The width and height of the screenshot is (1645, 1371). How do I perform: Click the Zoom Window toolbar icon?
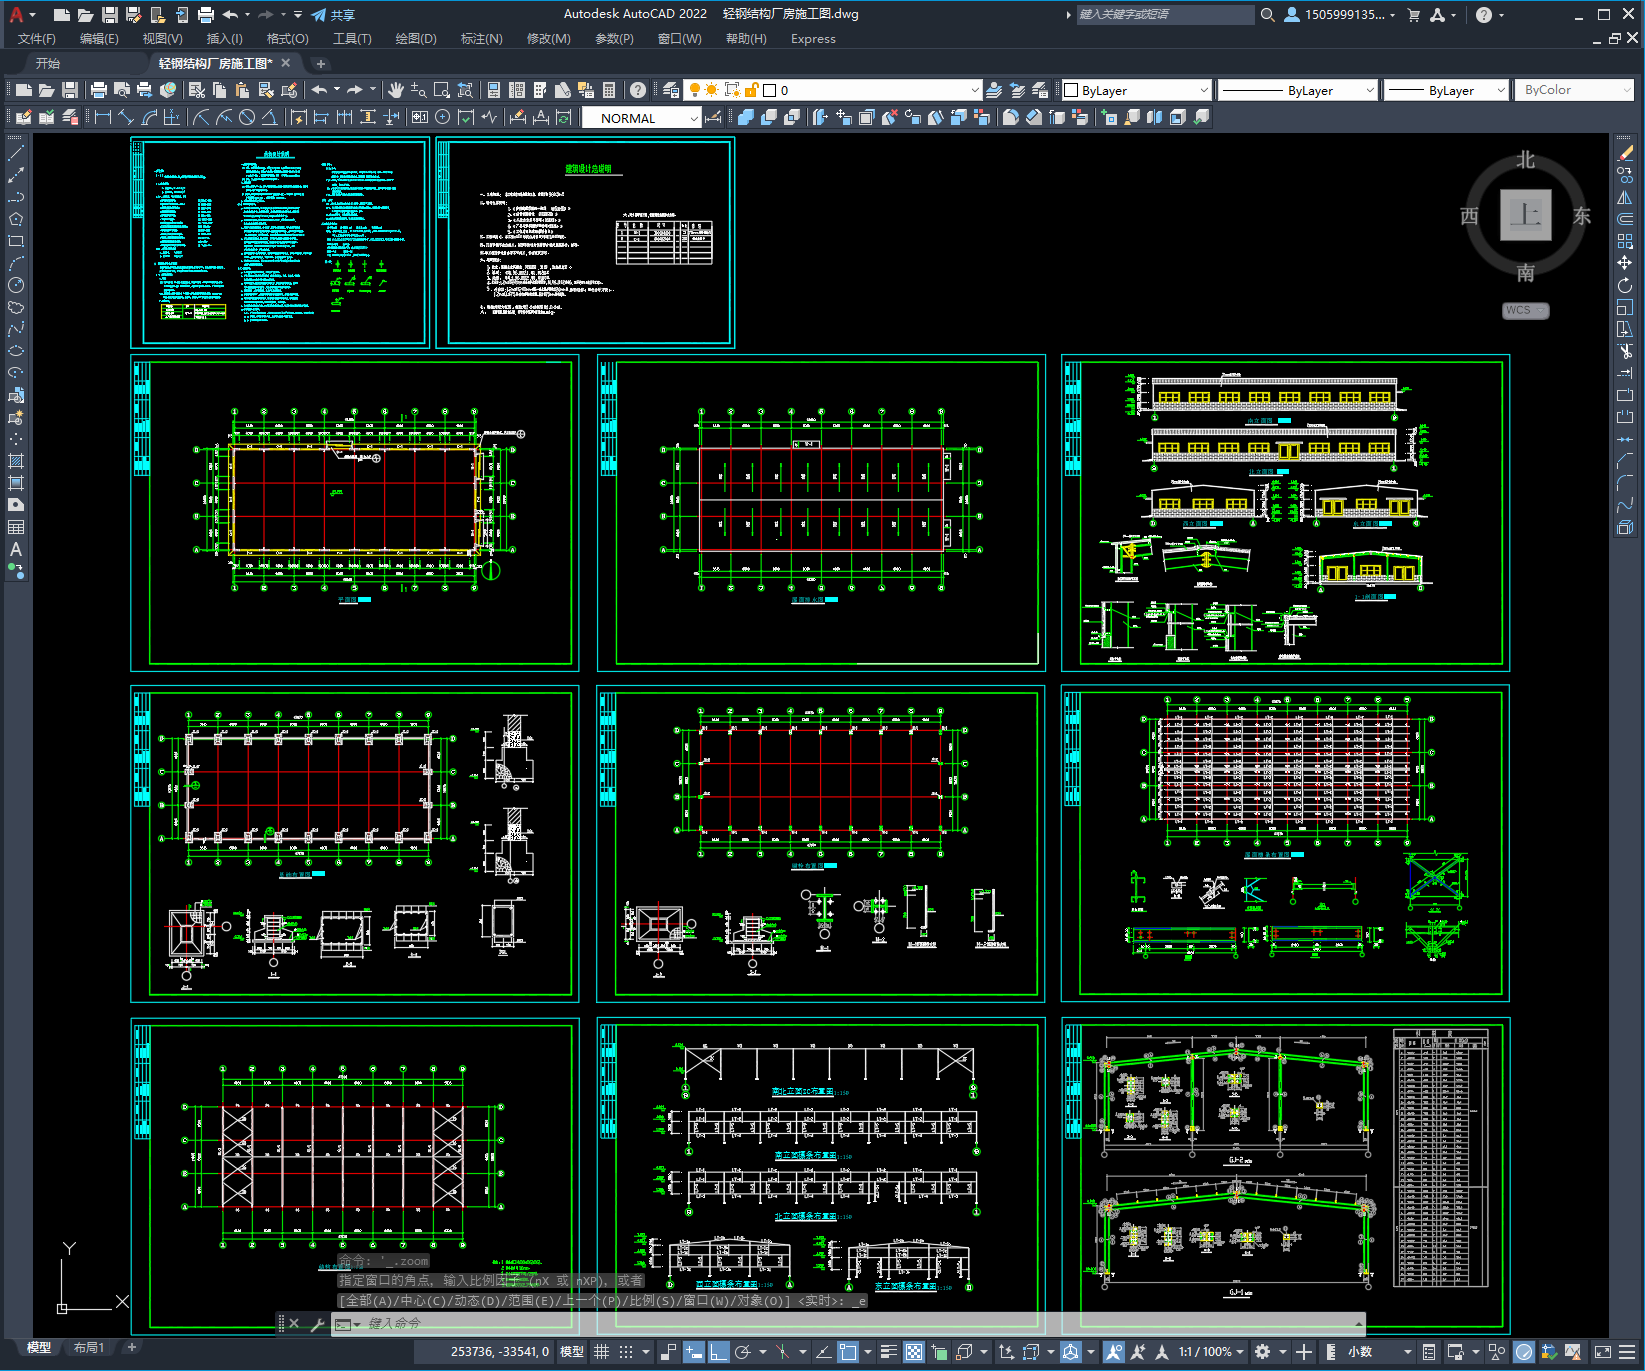pos(442,90)
